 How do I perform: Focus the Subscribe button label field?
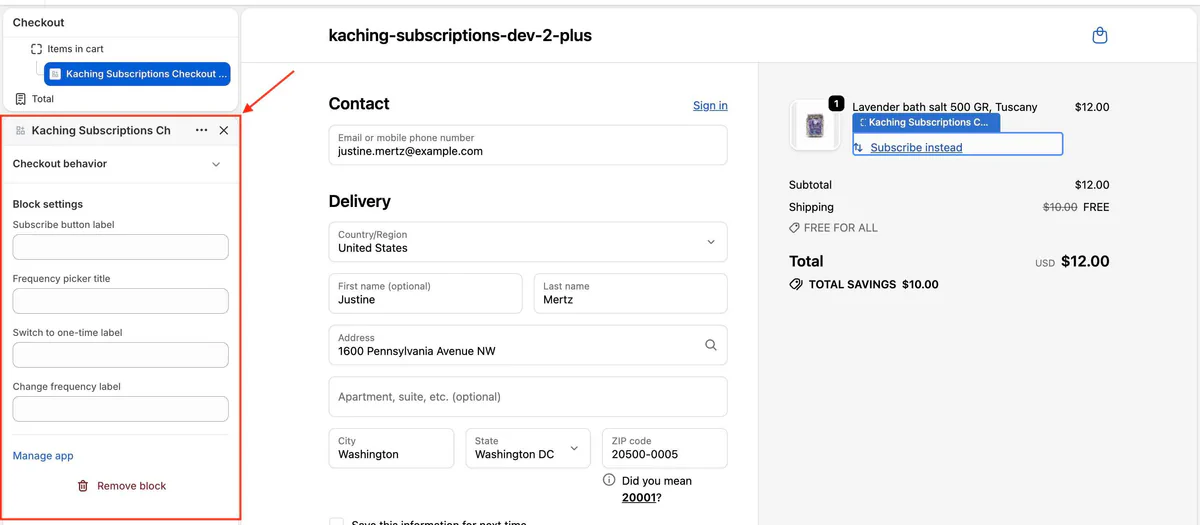pos(121,247)
